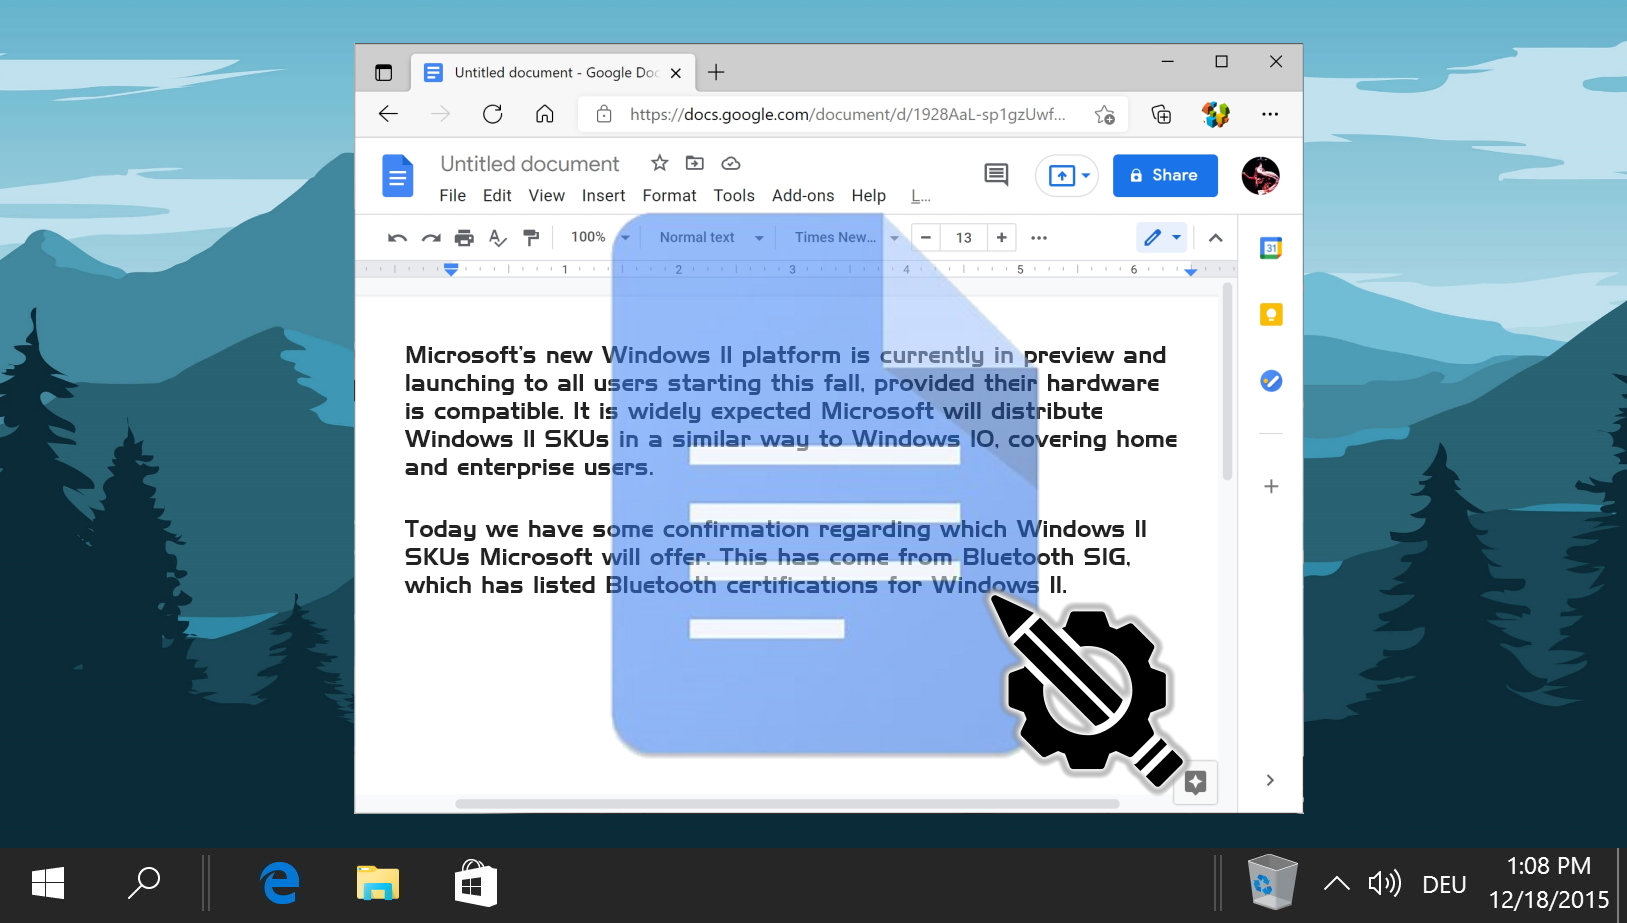The width and height of the screenshot is (1627, 923).
Task: Open the zoom level 100% dropdown
Action: tap(600, 237)
